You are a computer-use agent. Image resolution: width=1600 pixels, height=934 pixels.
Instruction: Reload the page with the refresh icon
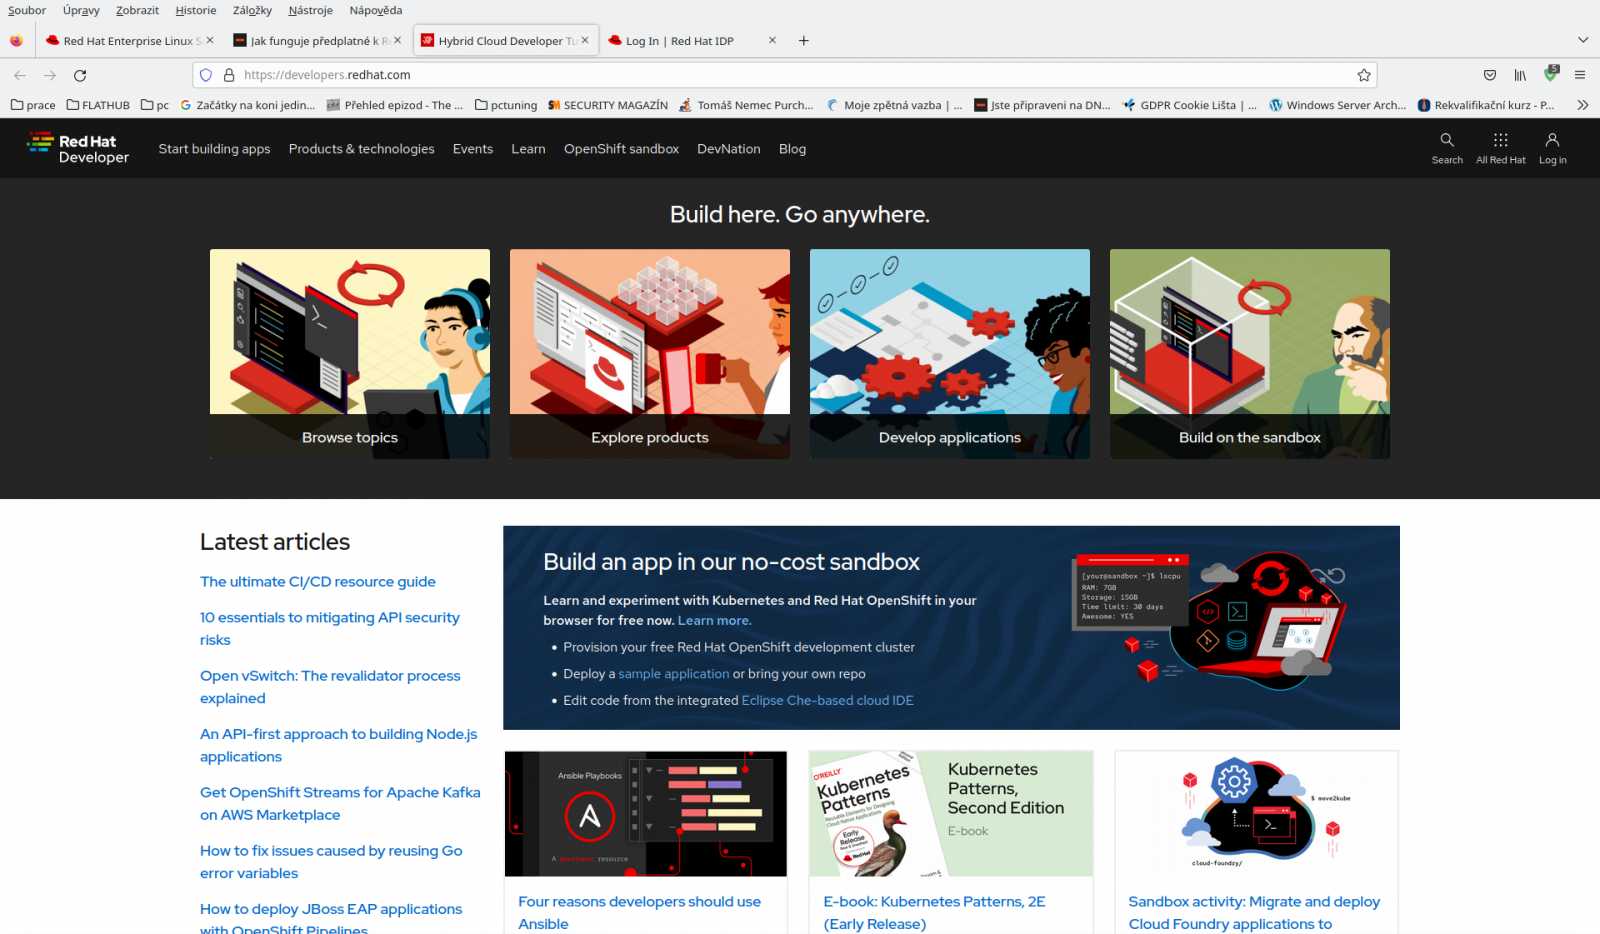80,75
